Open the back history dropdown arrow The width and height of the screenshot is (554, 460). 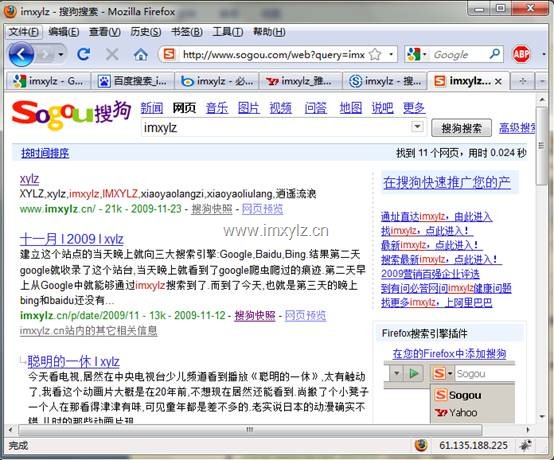pos(60,54)
